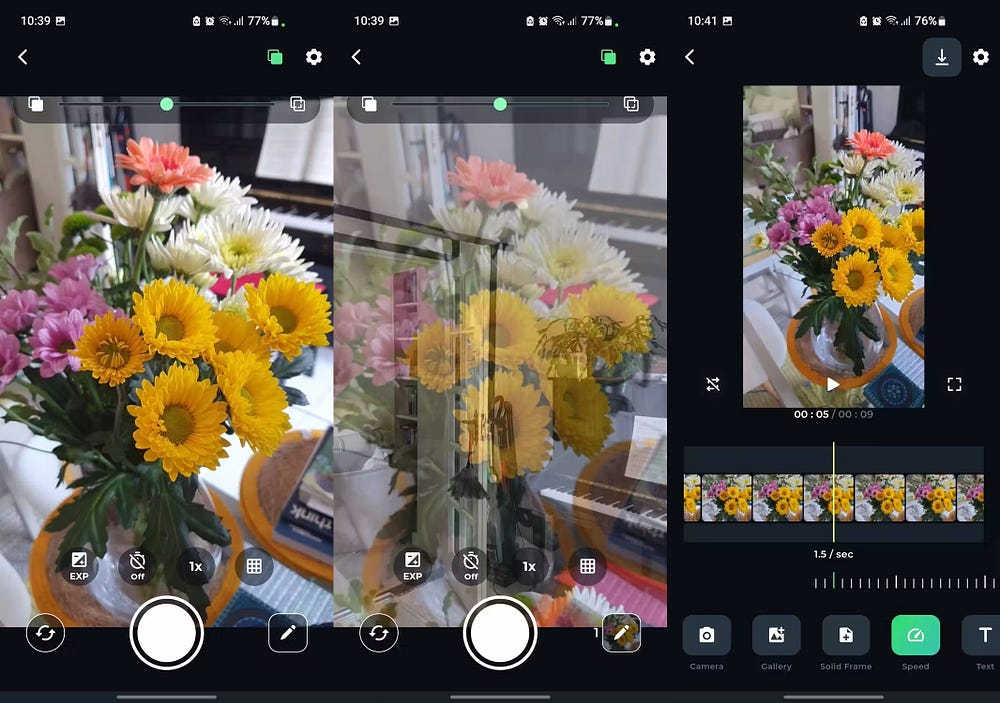Toggle timer Off button on left screen

[x=138, y=566]
